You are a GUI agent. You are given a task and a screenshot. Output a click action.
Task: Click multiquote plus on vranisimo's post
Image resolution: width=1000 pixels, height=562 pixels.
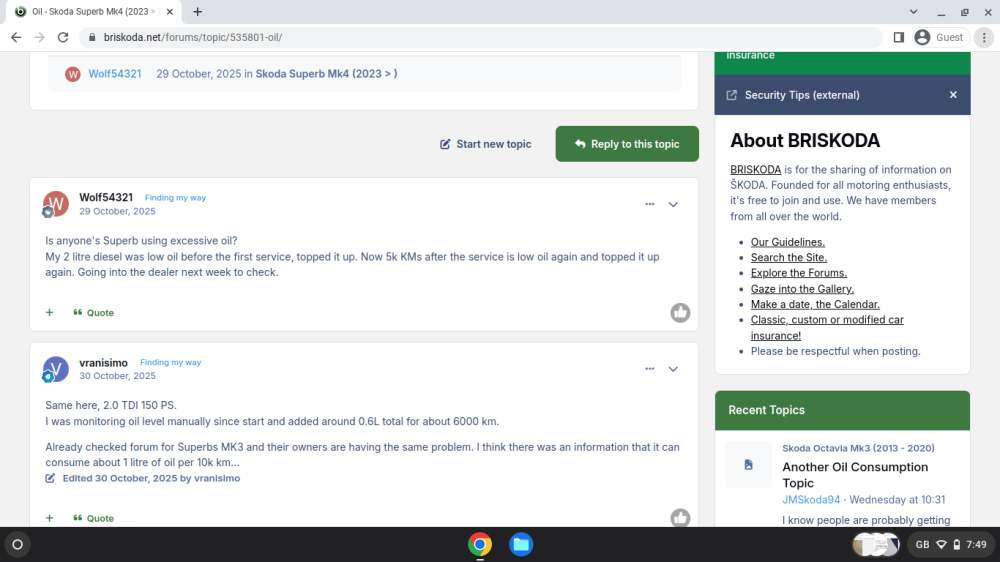(x=49, y=518)
